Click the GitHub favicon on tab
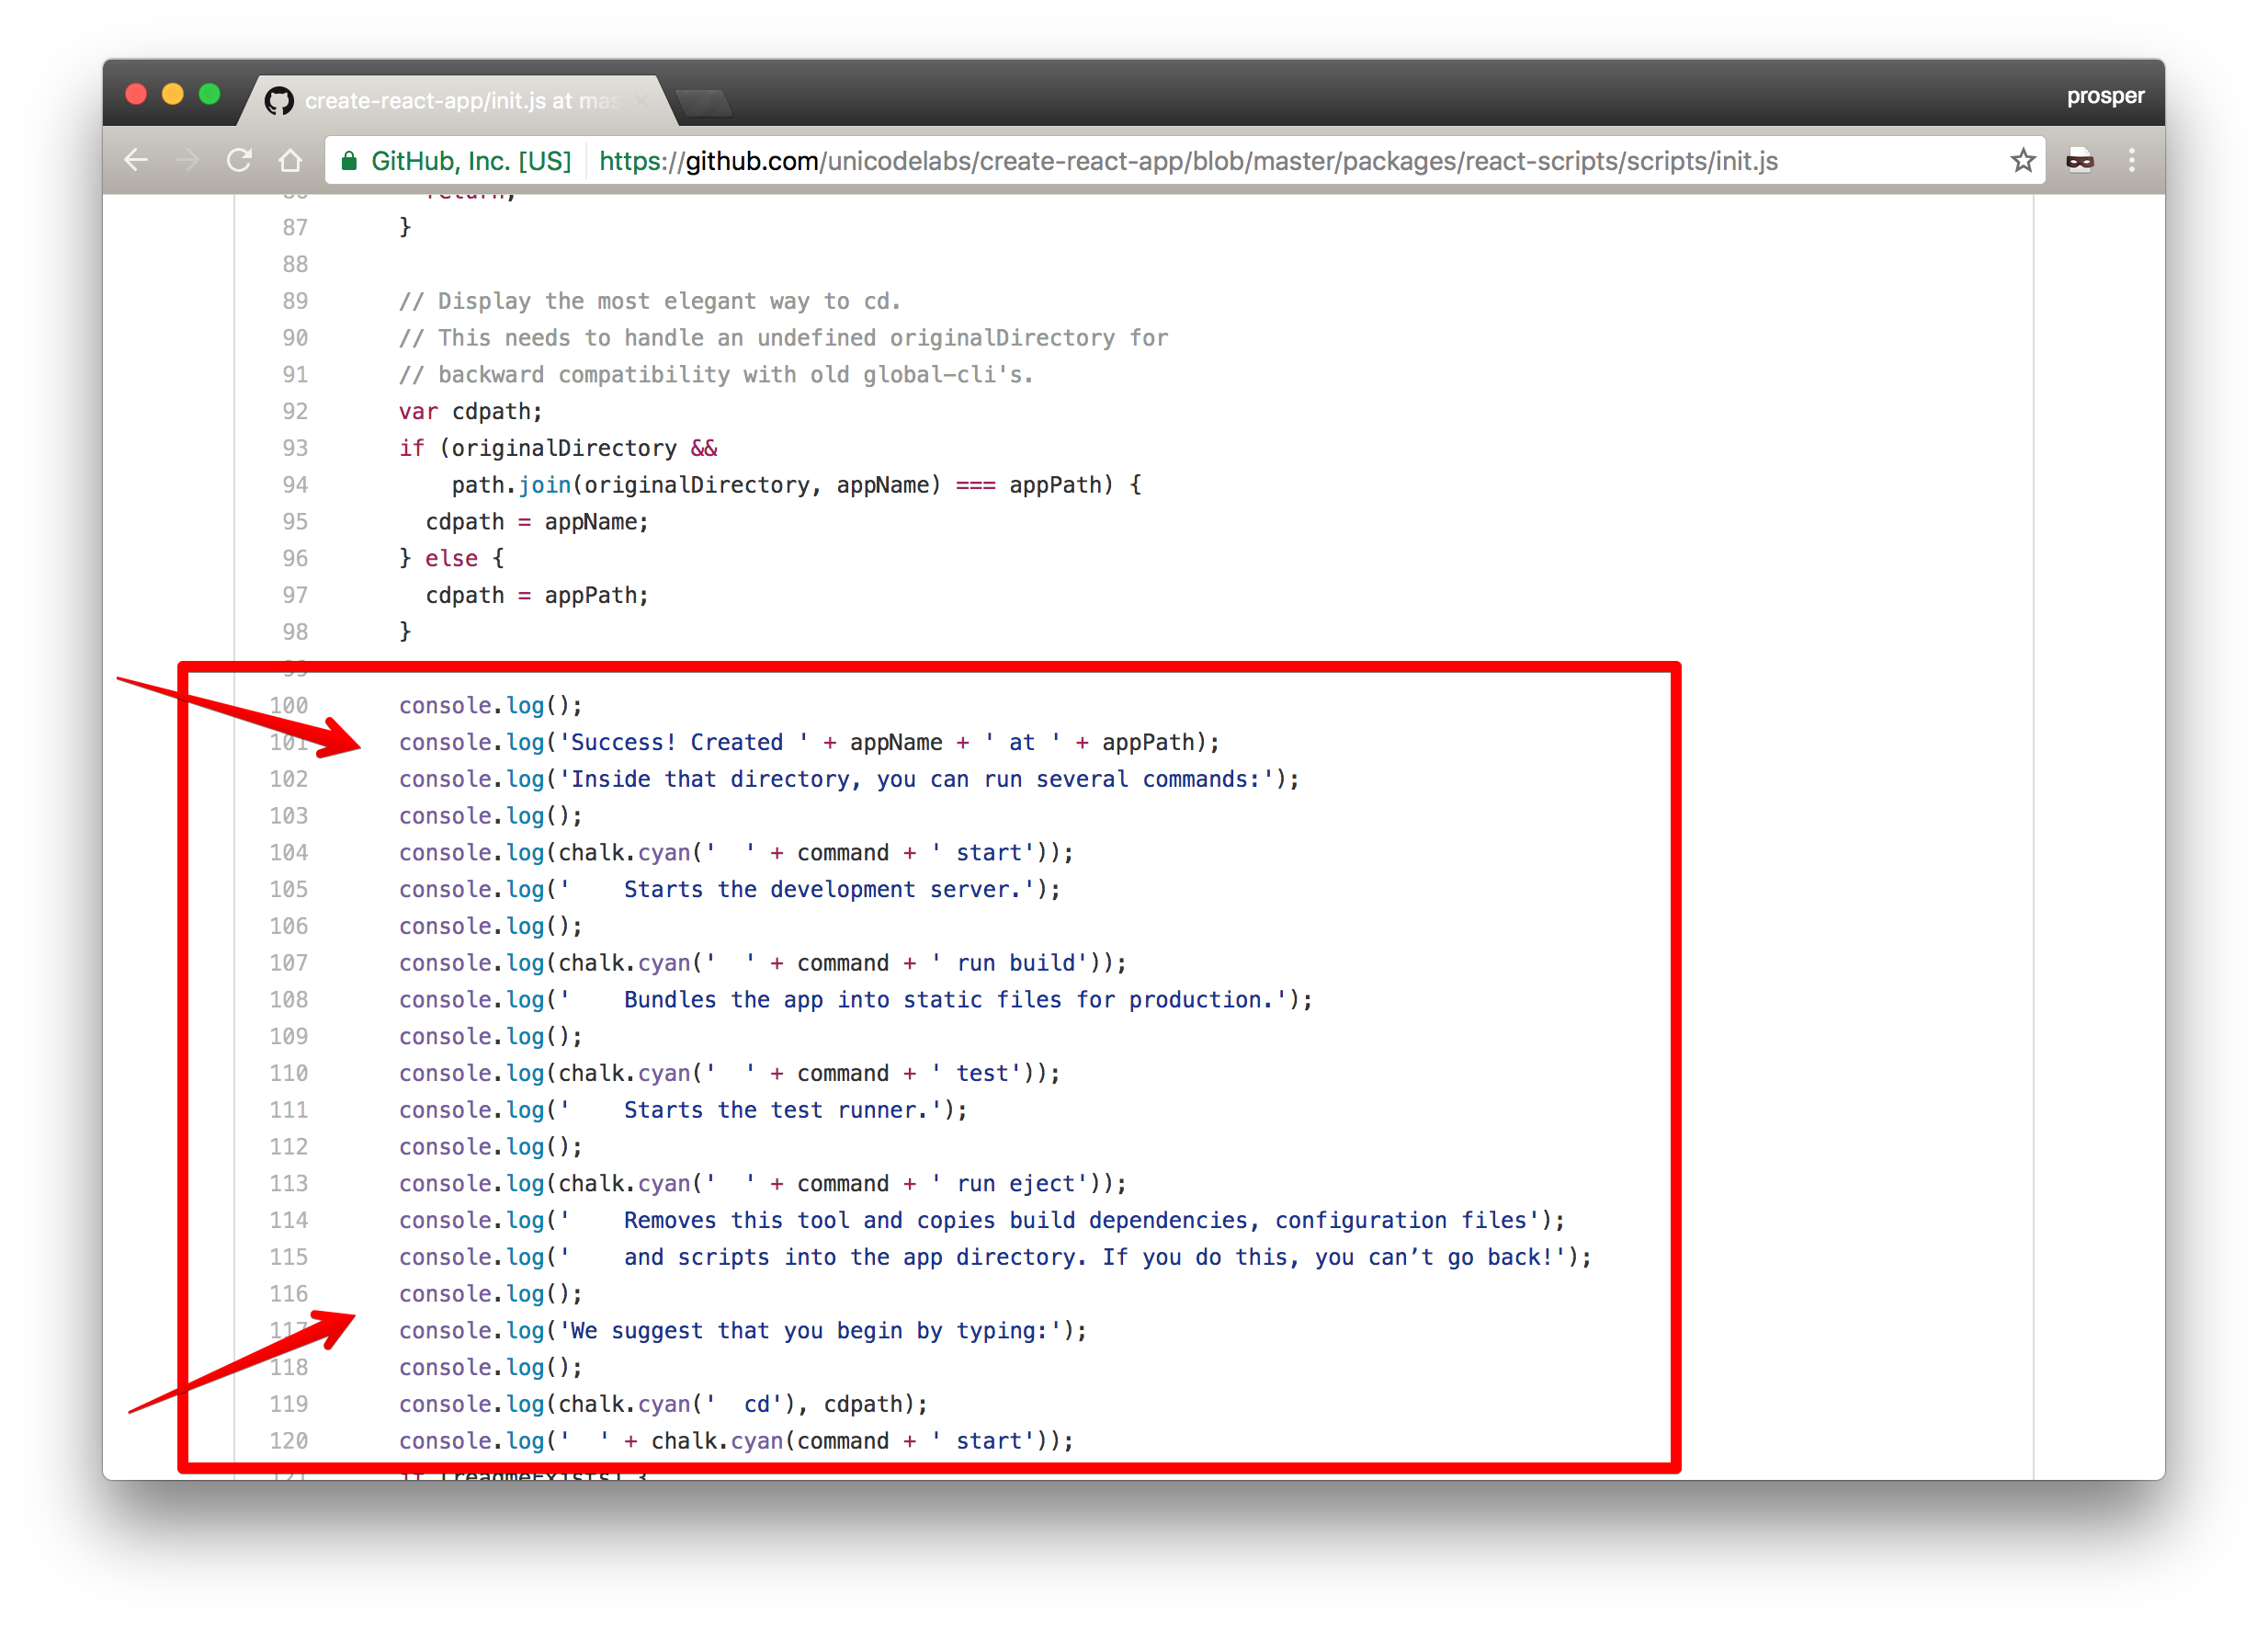The image size is (2268, 1627). click(279, 101)
